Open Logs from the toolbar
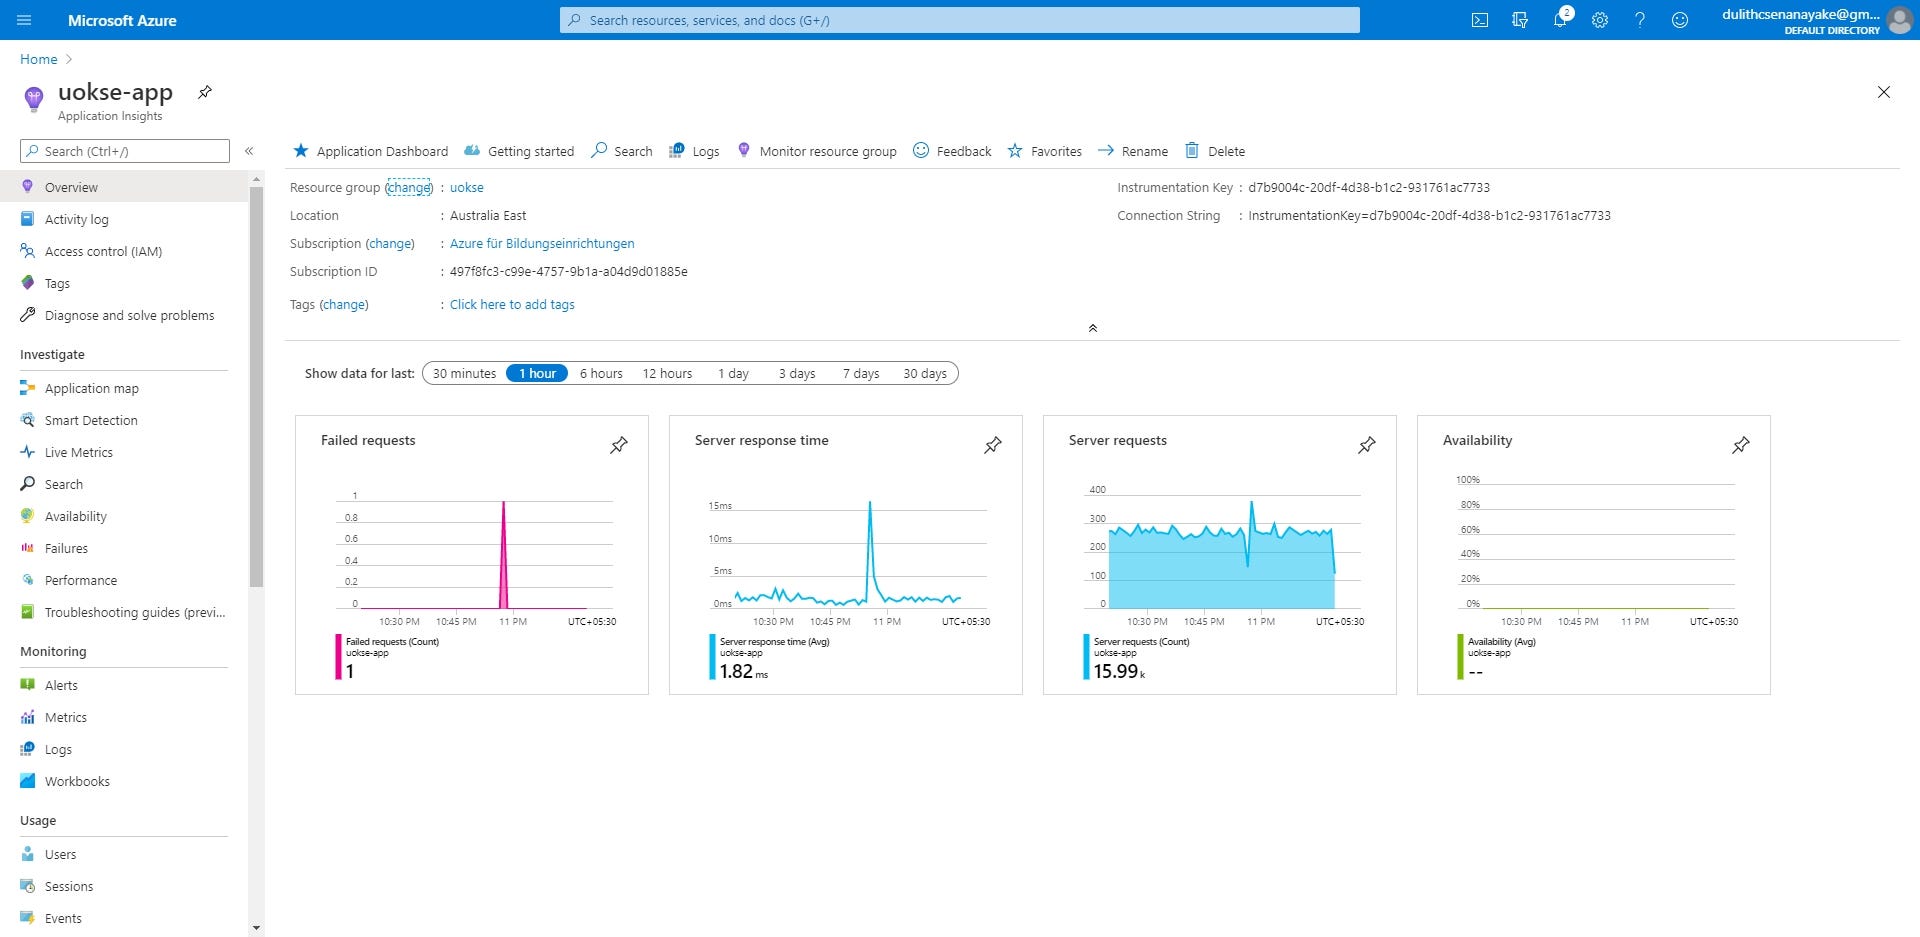Viewport: 1920px width, 937px height. [694, 151]
